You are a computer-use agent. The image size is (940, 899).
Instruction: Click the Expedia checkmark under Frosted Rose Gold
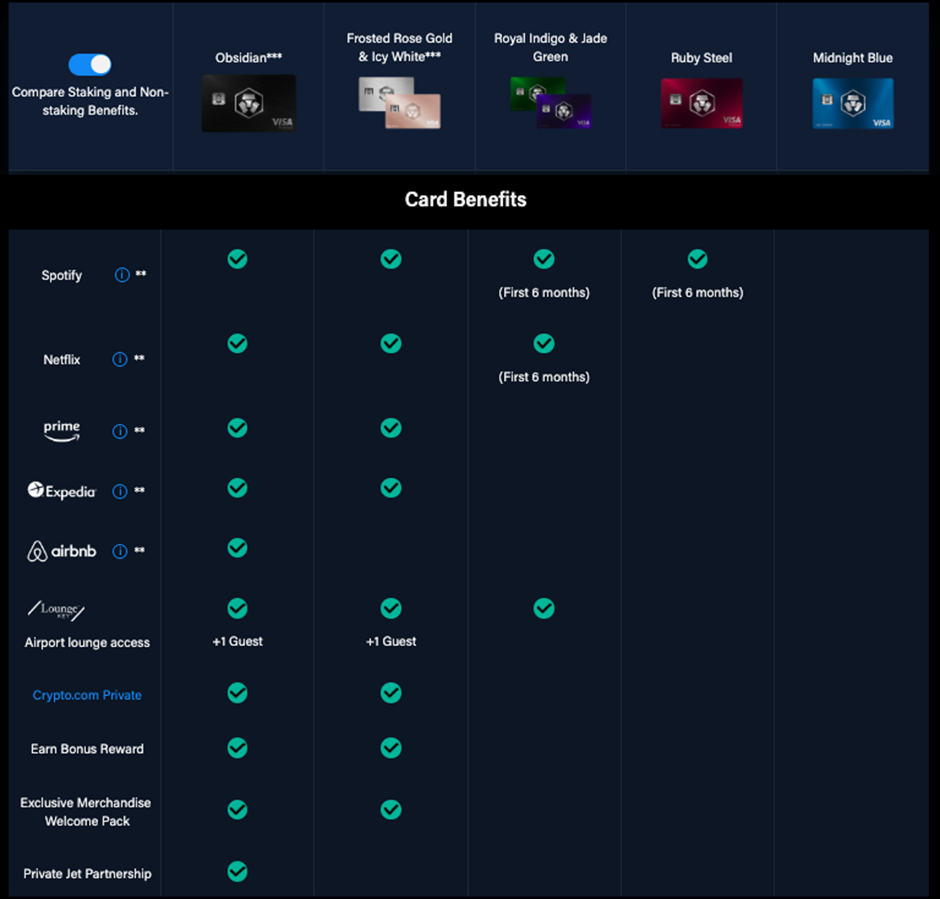391,488
